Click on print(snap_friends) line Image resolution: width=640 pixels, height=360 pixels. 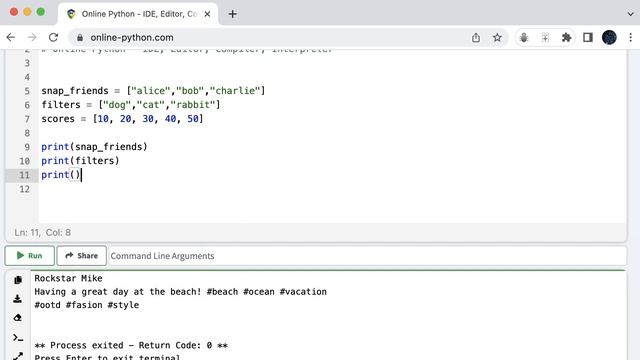pos(94,147)
